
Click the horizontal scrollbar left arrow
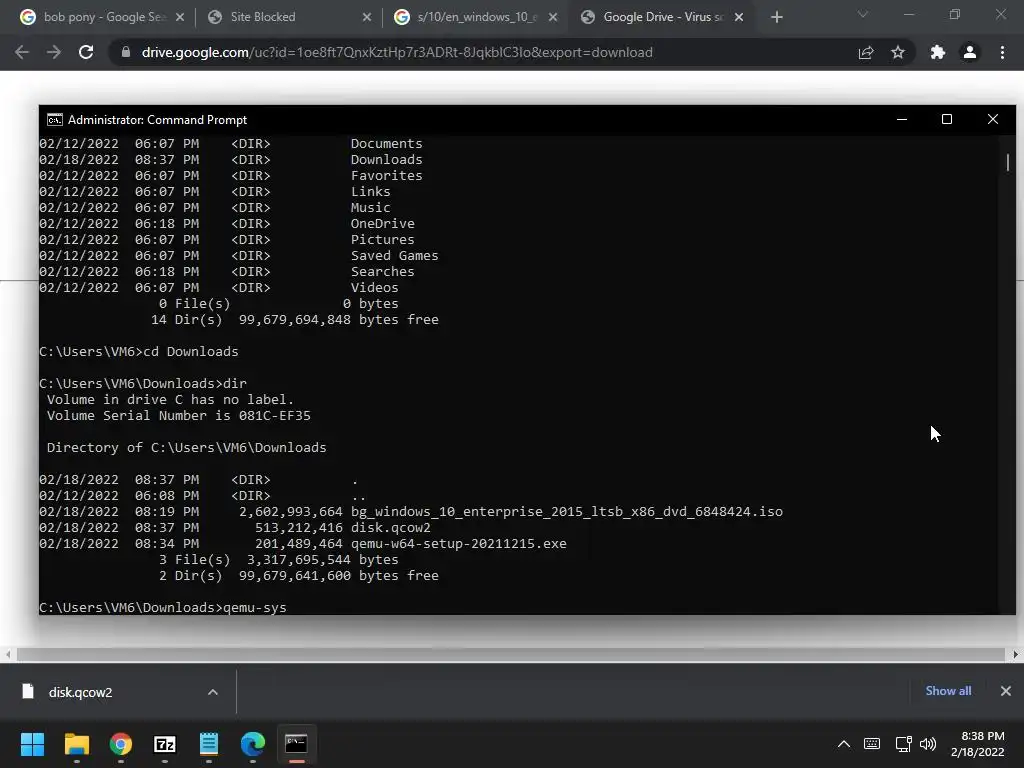coord(8,654)
